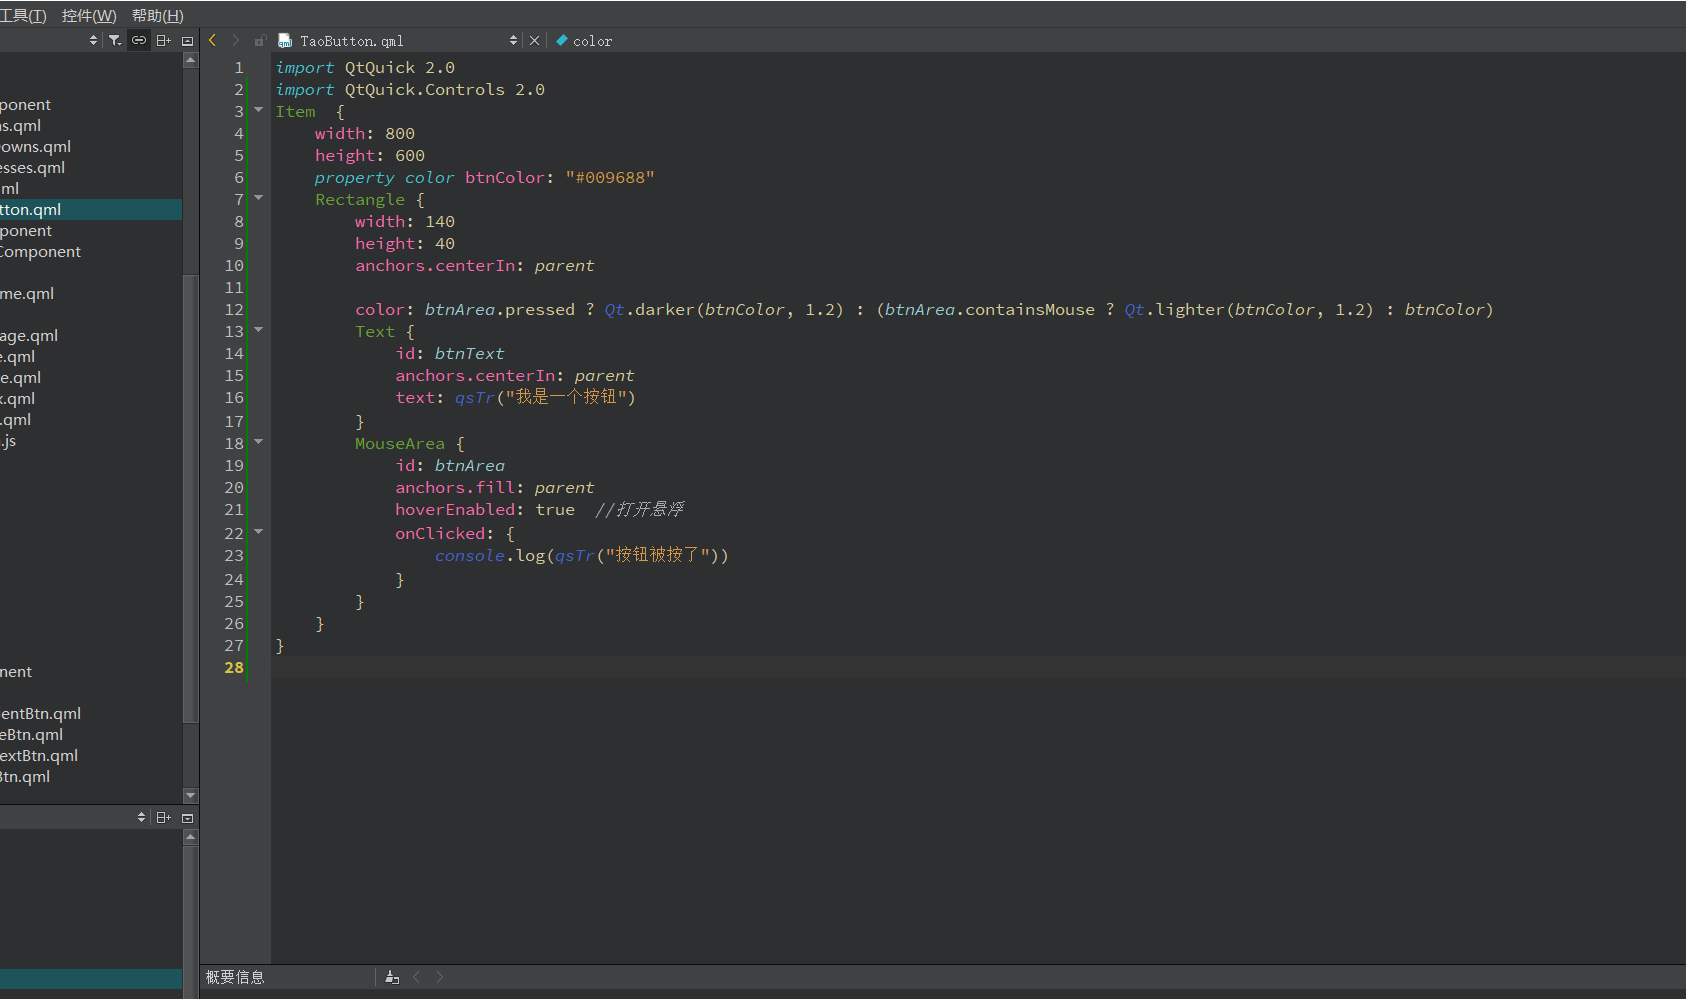1686x999 pixels.
Task: Click the "#009688" color string on line 6
Action: coord(610,178)
